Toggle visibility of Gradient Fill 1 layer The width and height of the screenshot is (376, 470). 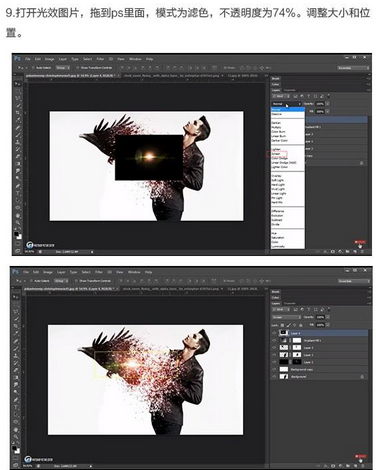(x=274, y=340)
